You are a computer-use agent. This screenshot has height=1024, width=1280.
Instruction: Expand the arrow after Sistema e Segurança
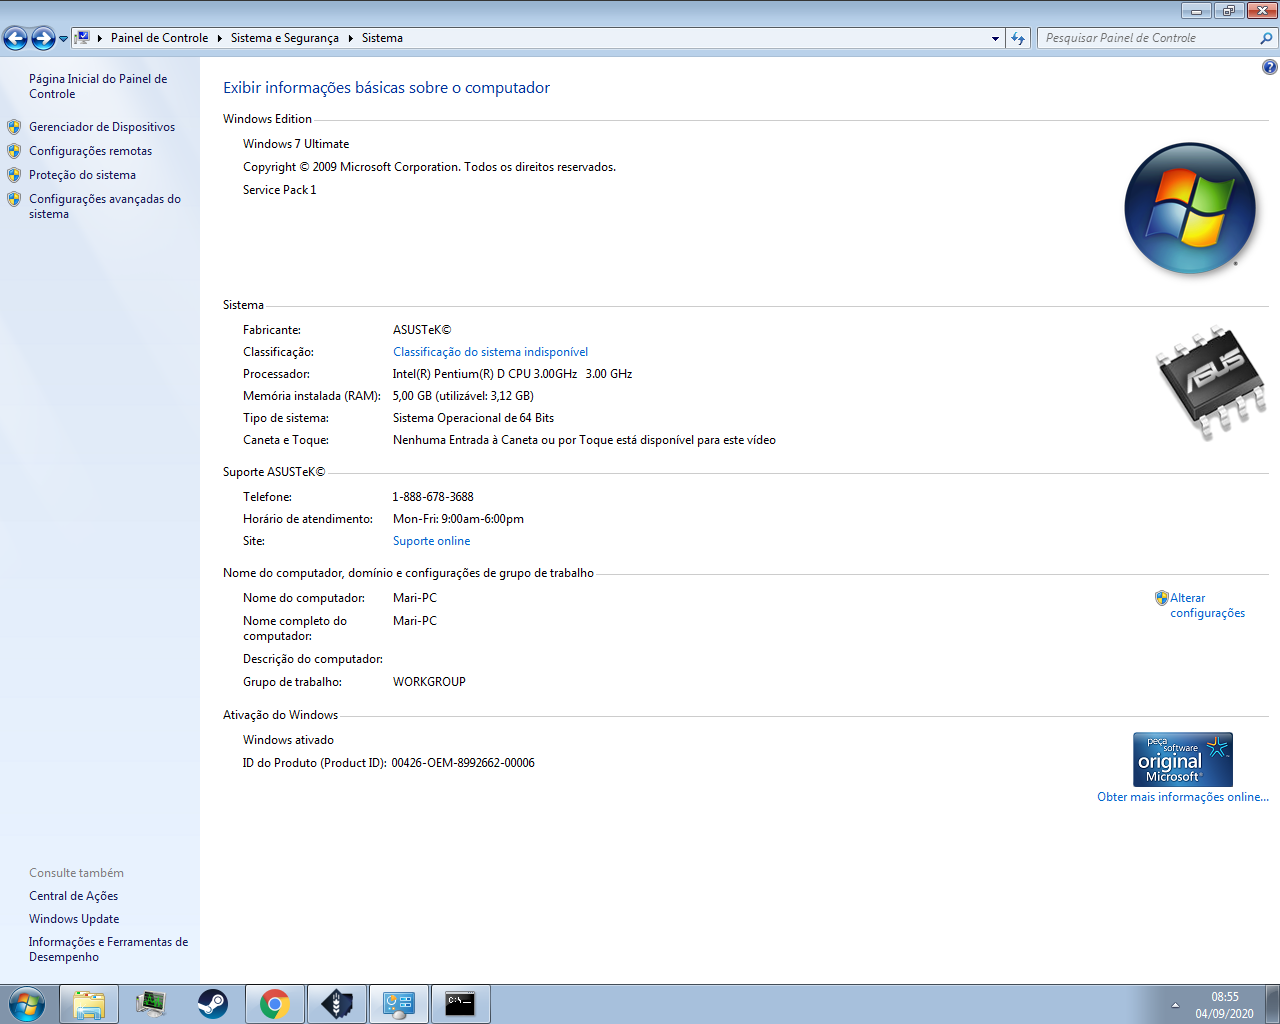coord(351,38)
